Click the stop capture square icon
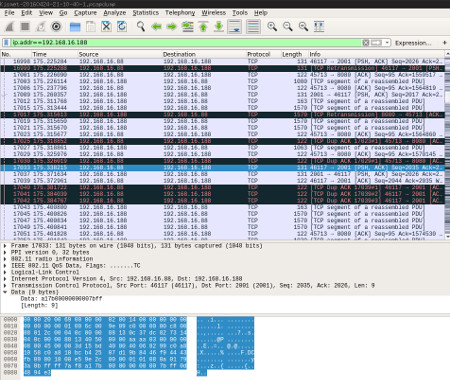The width and height of the screenshot is (450, 380). 25,27
